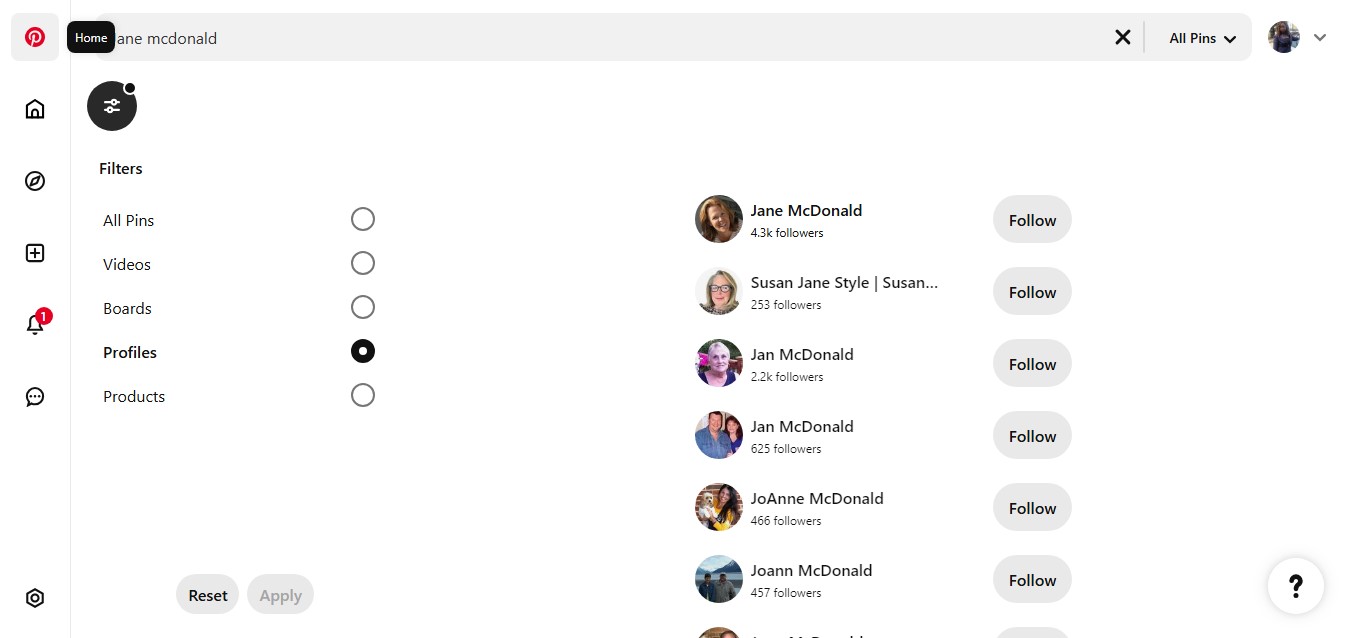1348x638 pixels.
Task: Expand the profile account chevron
Action: [x=1321, y=36]
